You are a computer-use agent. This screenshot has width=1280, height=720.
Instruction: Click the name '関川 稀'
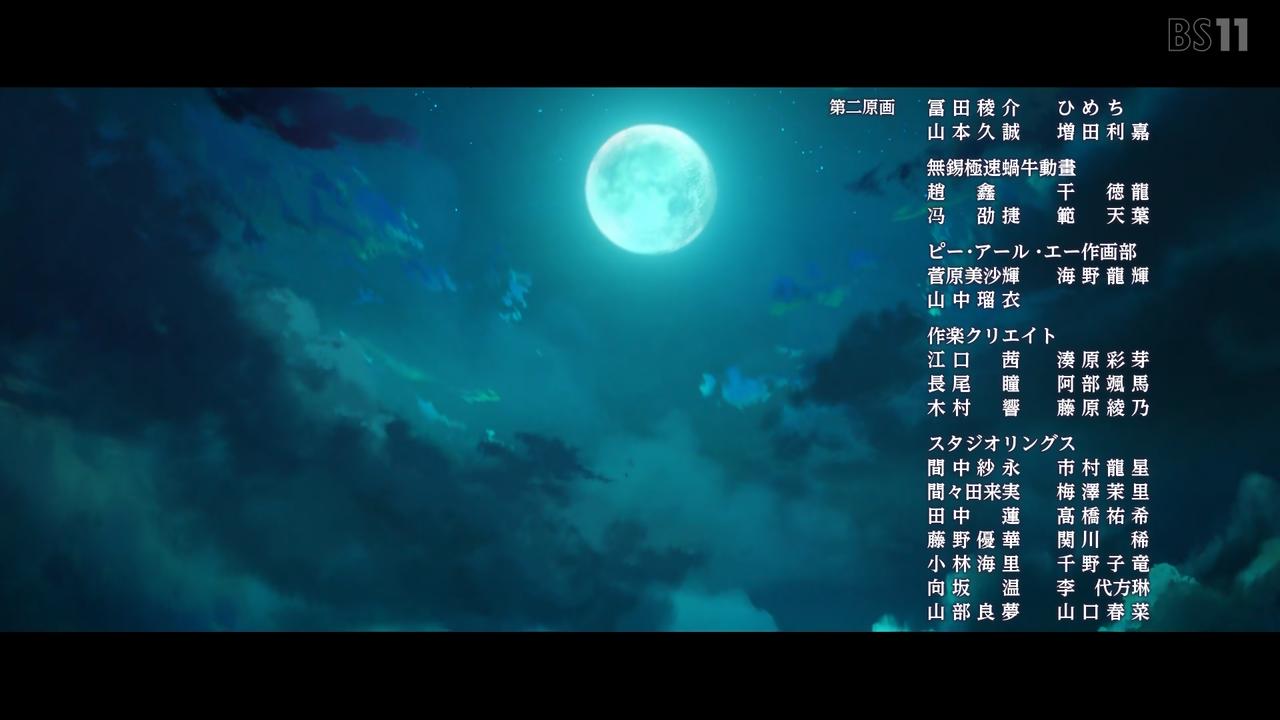1103,540
